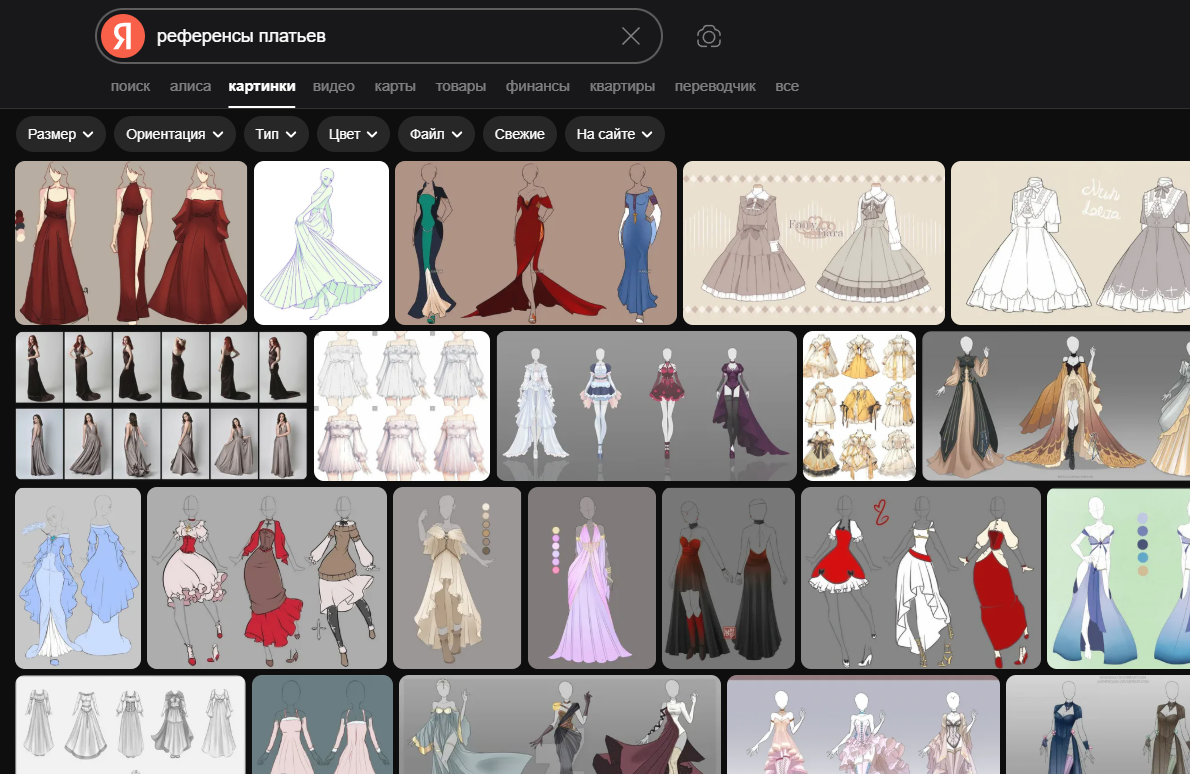Expand the "Размер" filter dropdown

pyautogui.click(x=61, y=134)
